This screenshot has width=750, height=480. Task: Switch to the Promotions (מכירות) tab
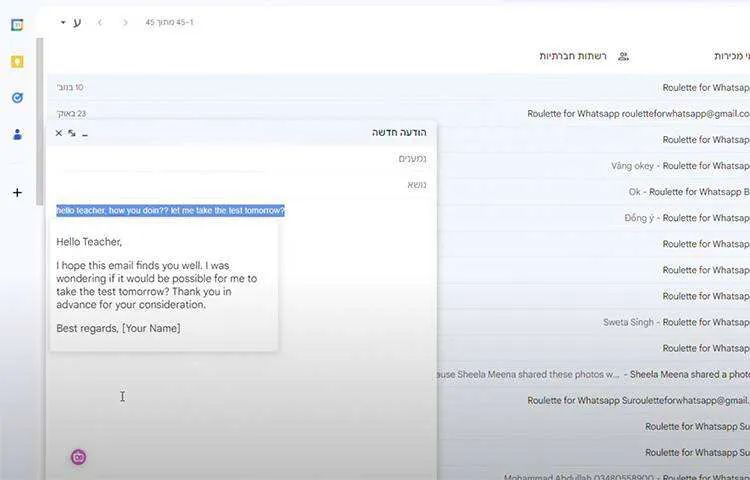(731, 56)
